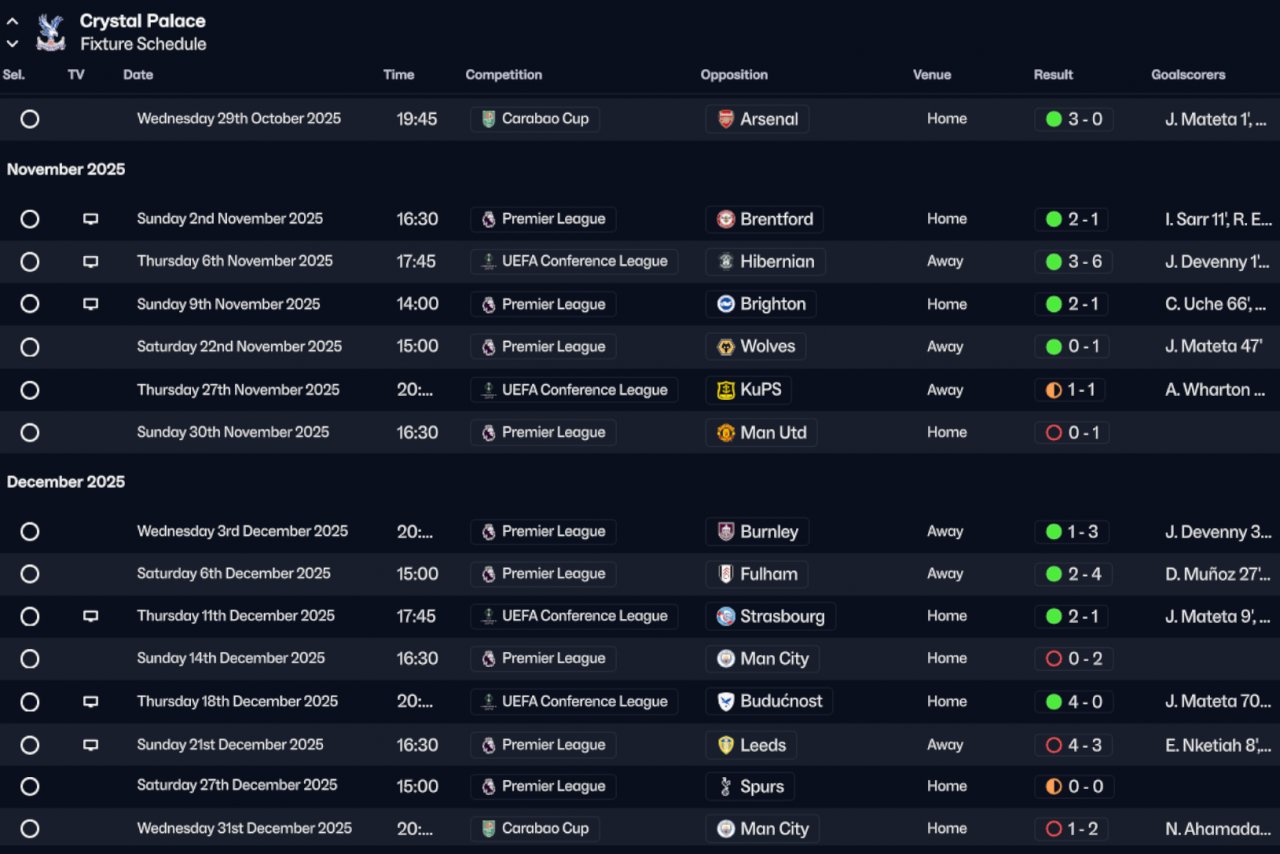Click the down chevron beside the Crystal Palace crest
The width and height of the screenshot is (1280, 854).
tap(13, 44)
